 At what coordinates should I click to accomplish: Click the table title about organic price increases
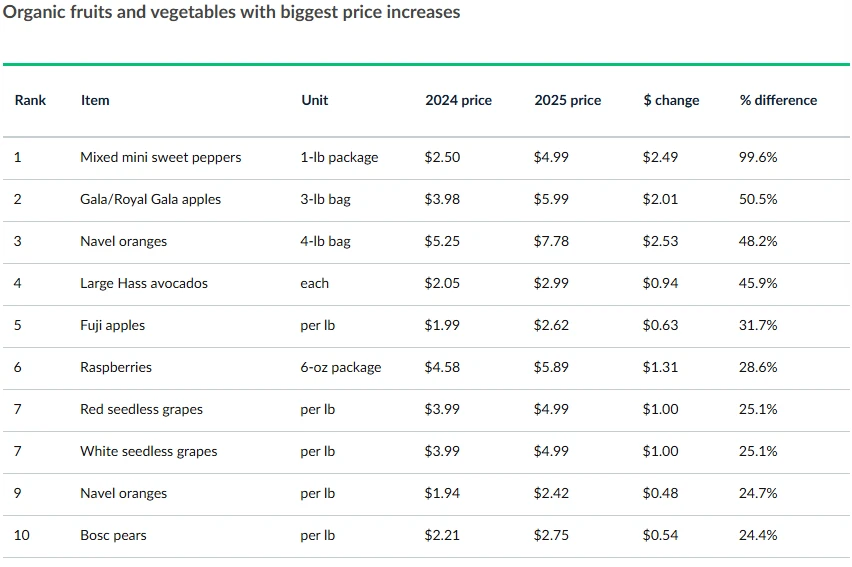232,13
